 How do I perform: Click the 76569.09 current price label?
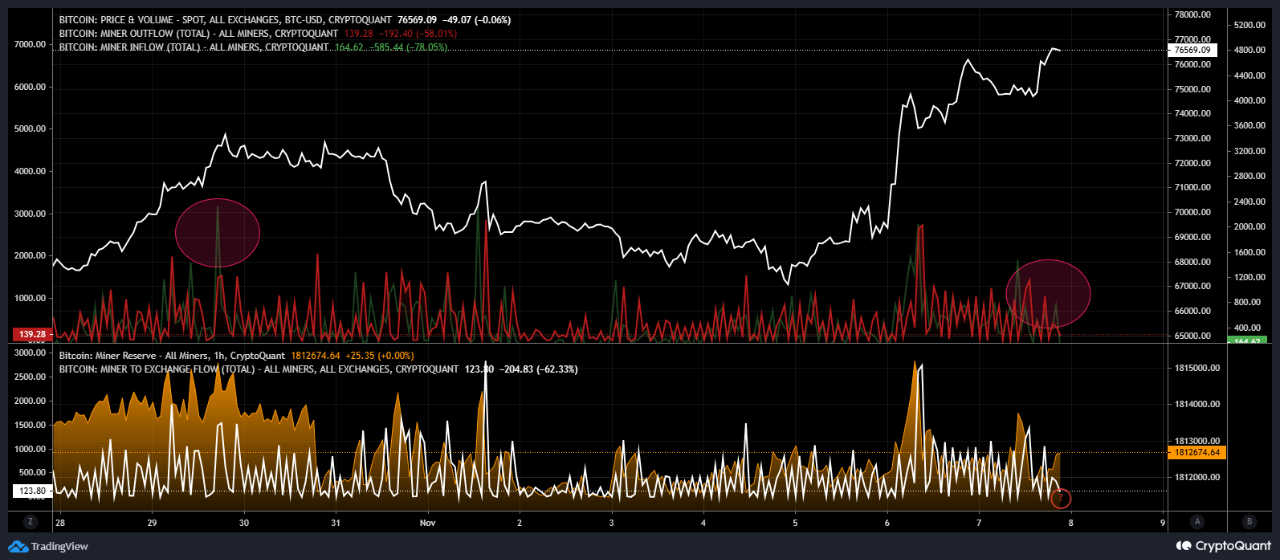[x=1192, y=49]
